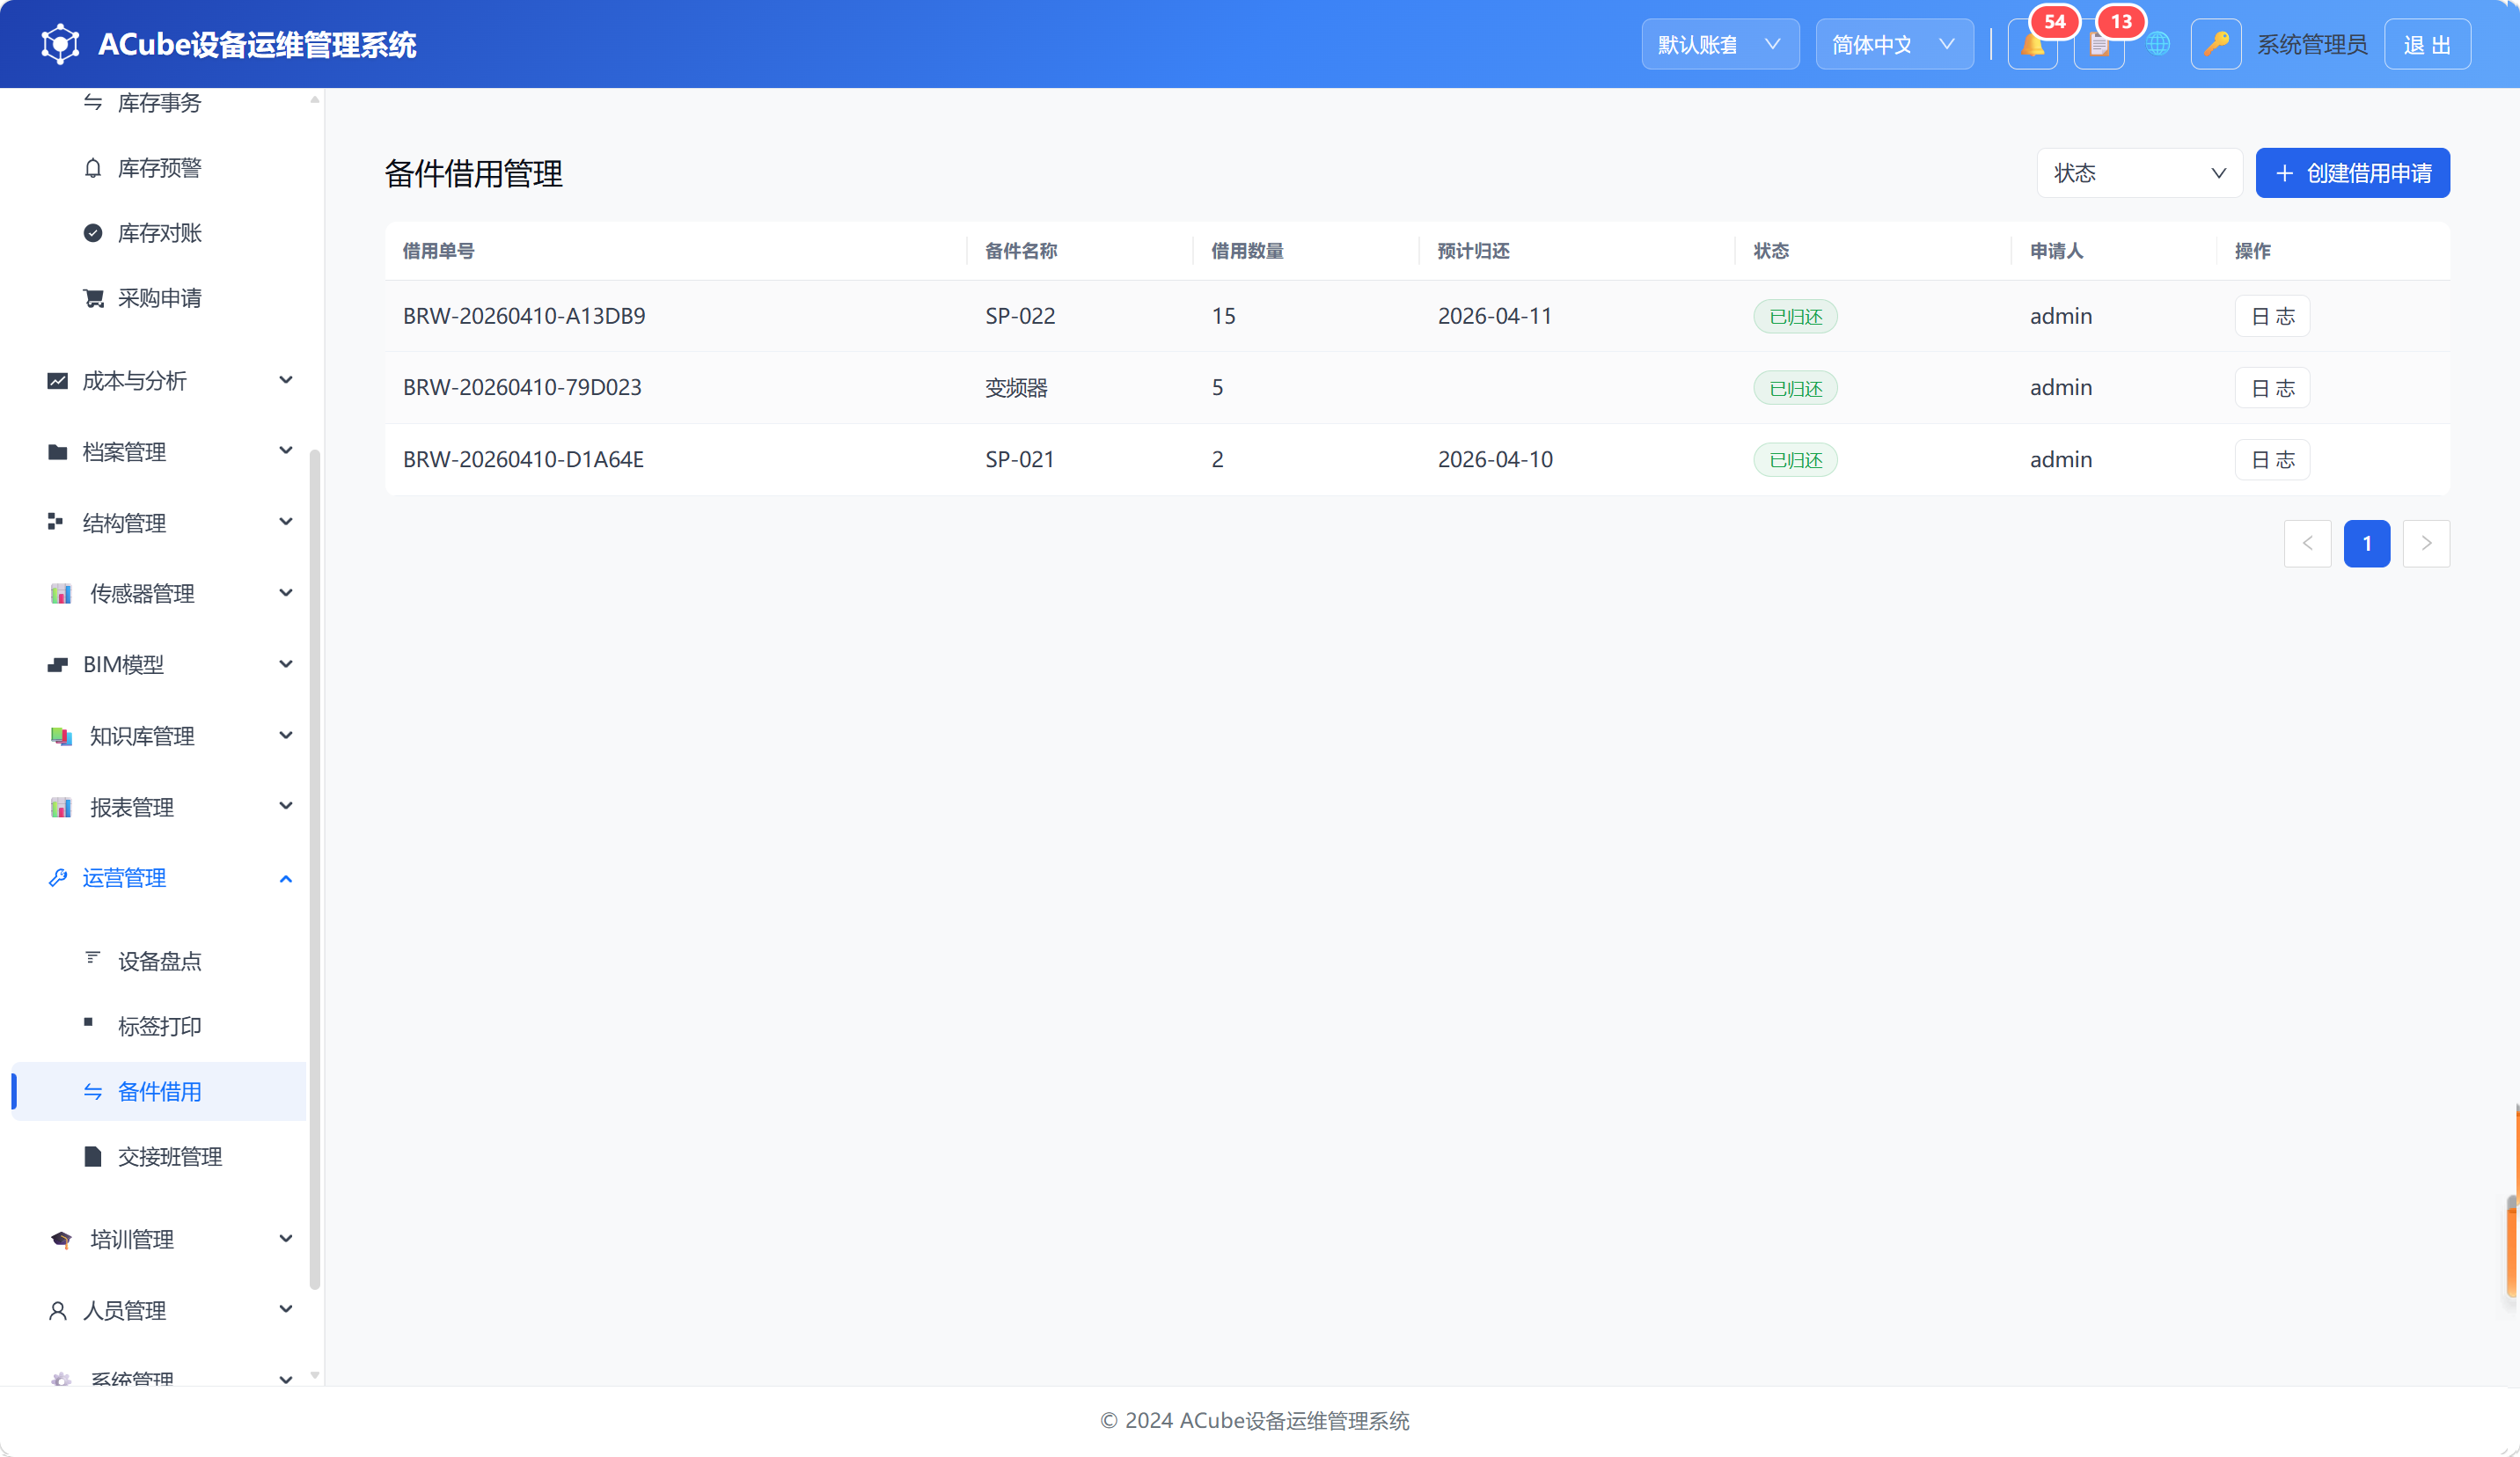Open the clipboard icon with badge 13
Screen dimensions: 2520x1457
pos(2099,45)
